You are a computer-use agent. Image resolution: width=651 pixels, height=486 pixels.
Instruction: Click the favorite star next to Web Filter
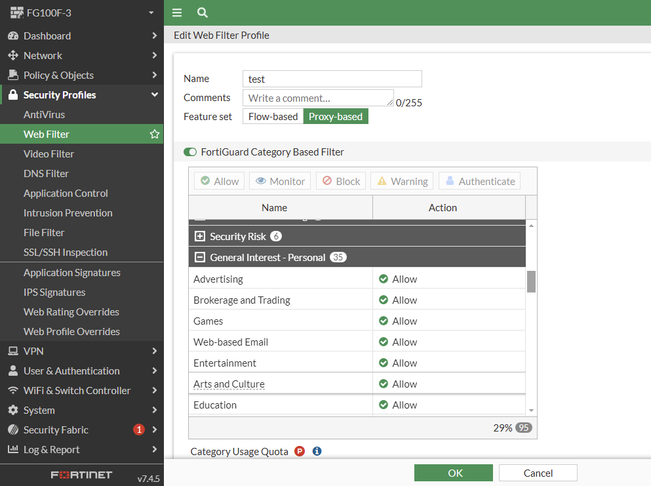click(x=154, y=134)
